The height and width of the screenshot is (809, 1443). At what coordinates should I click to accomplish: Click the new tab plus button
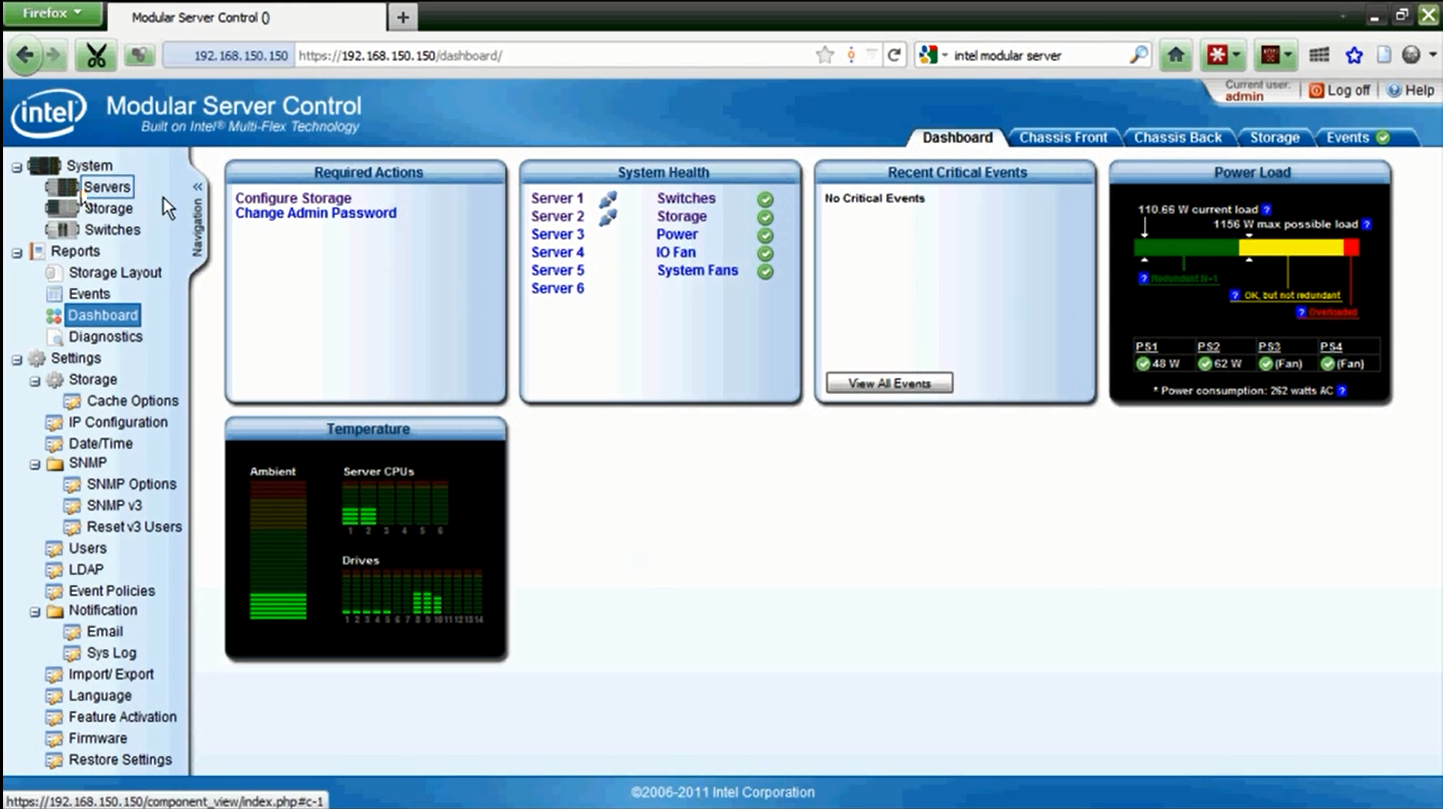coord(403,16)
